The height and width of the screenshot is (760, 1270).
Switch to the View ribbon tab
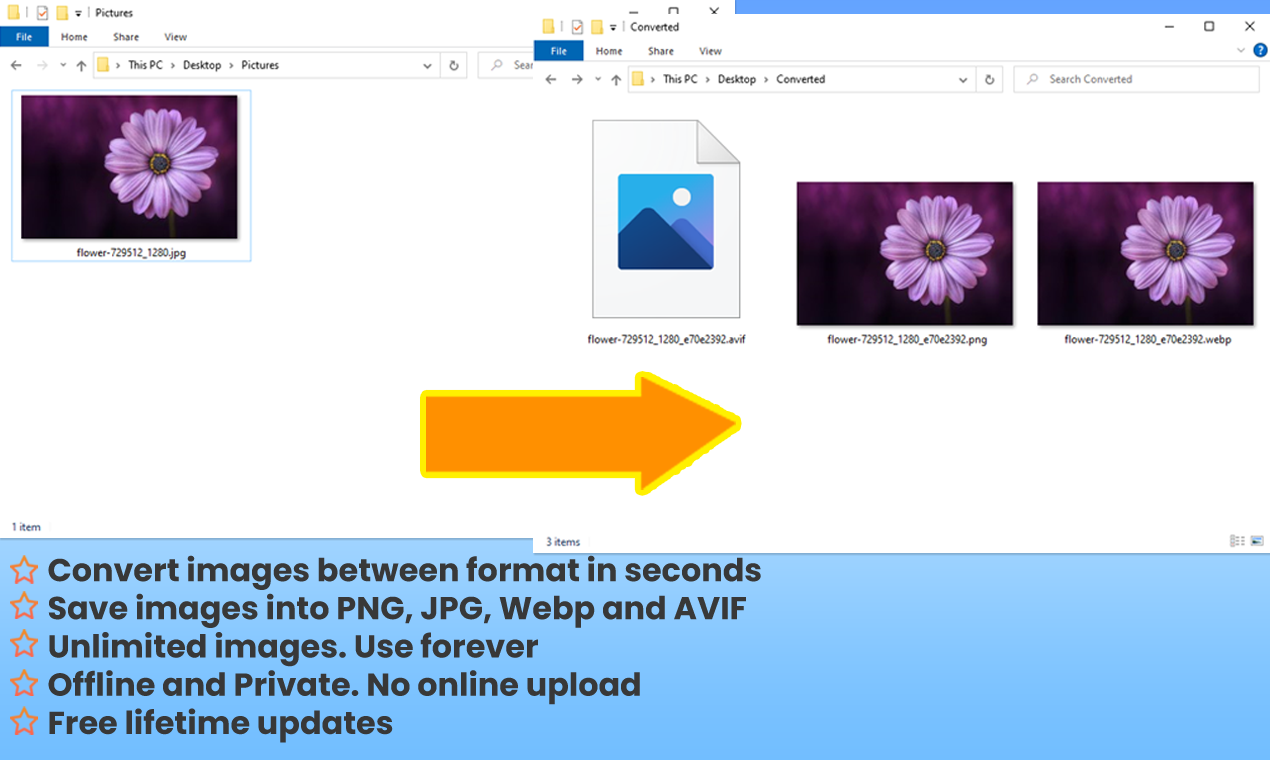click(x=710, y=51)
